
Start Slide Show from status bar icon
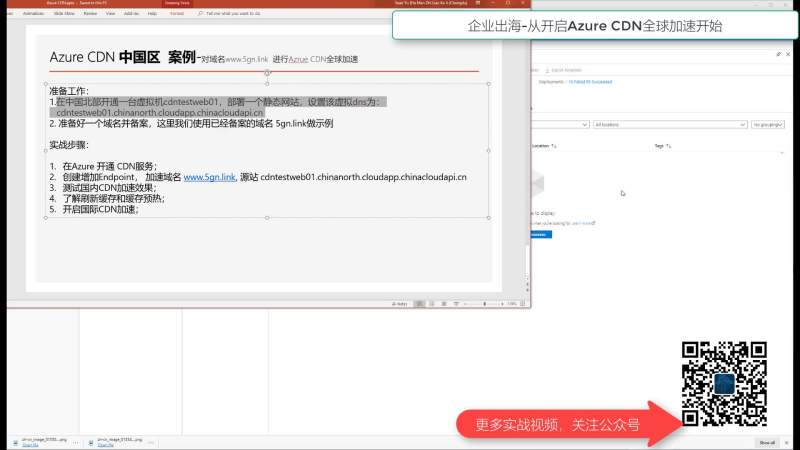(x=456, y=304)
